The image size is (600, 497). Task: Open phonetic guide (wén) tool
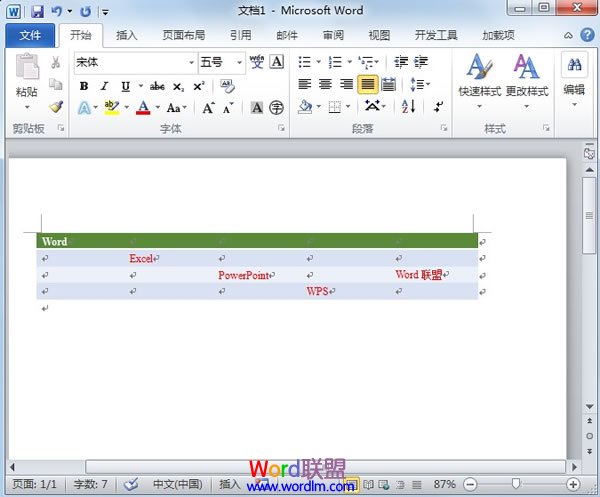[x=256, y=62]
